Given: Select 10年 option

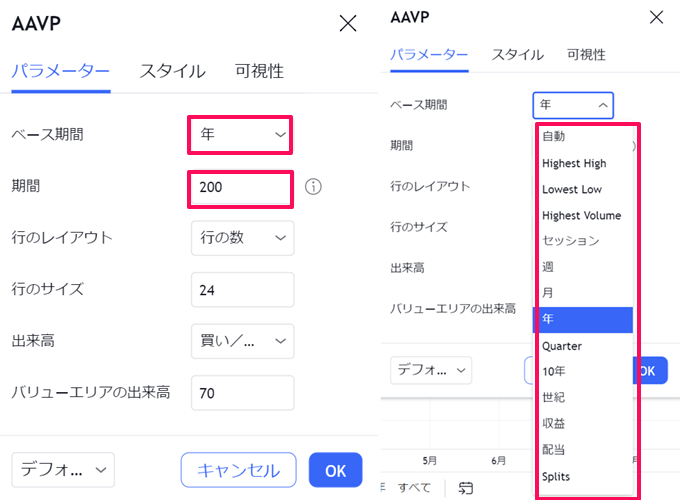Looking at the screenshot, I should pyautogui.click(x=582, y=372).
